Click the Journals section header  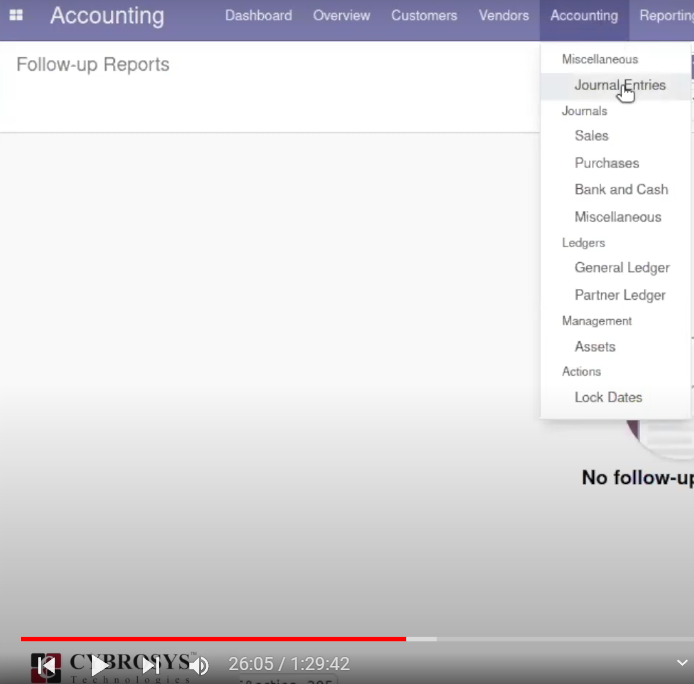coord(584,111)
